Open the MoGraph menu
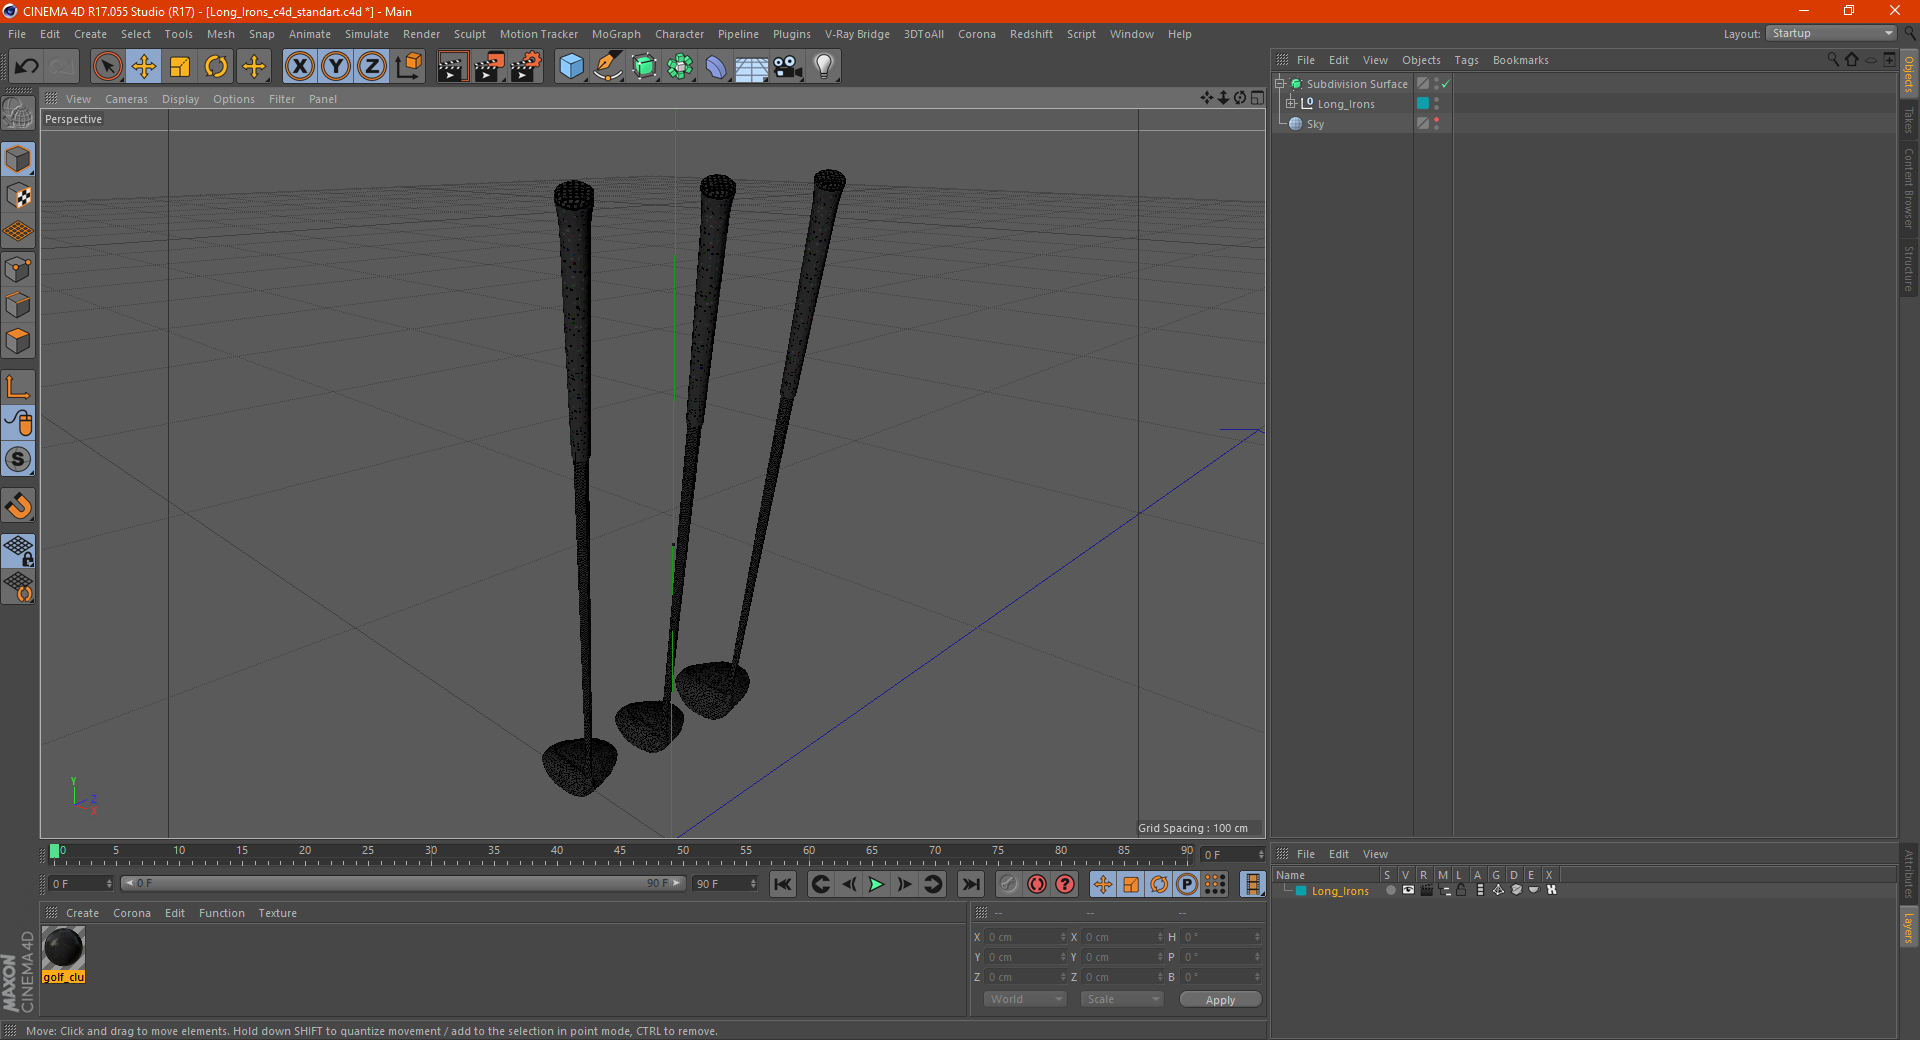1920x1040 pixels. click(616, 34)
